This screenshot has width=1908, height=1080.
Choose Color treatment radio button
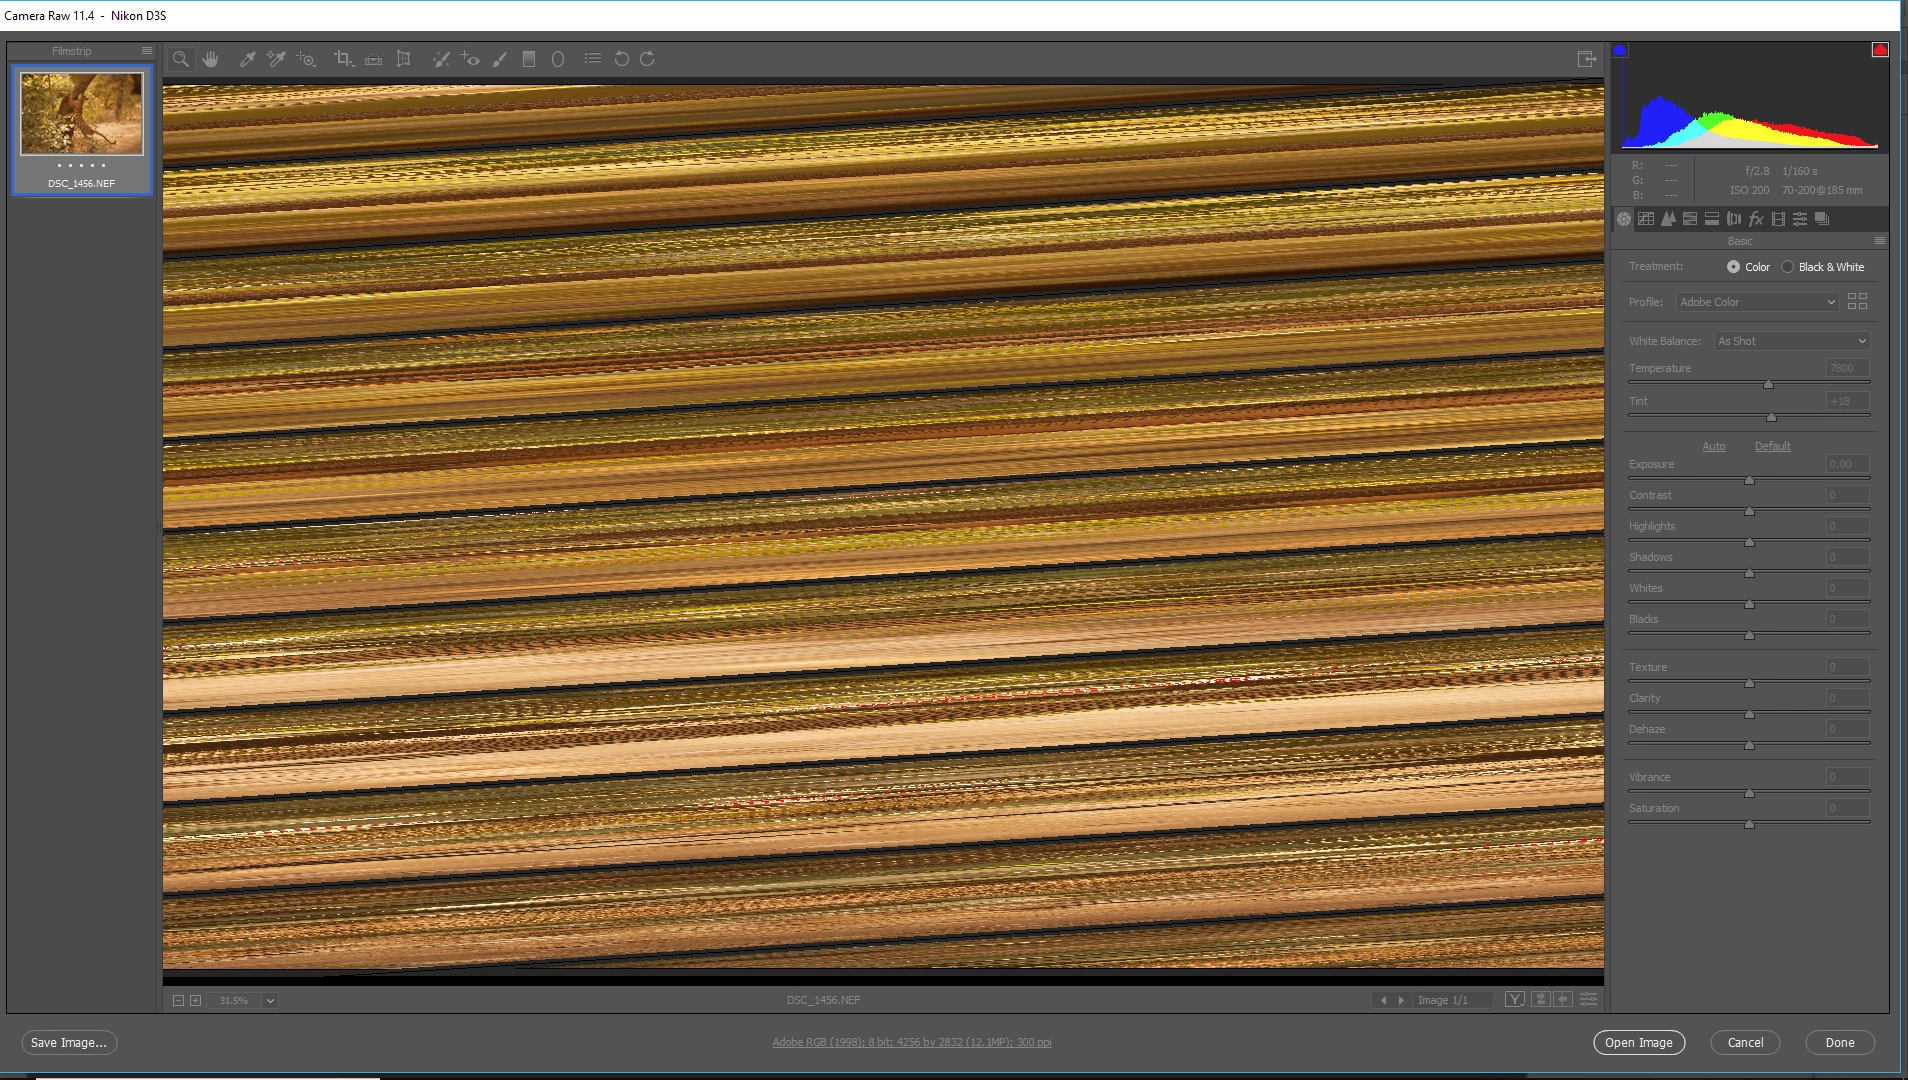click(x=1733, y=267)
